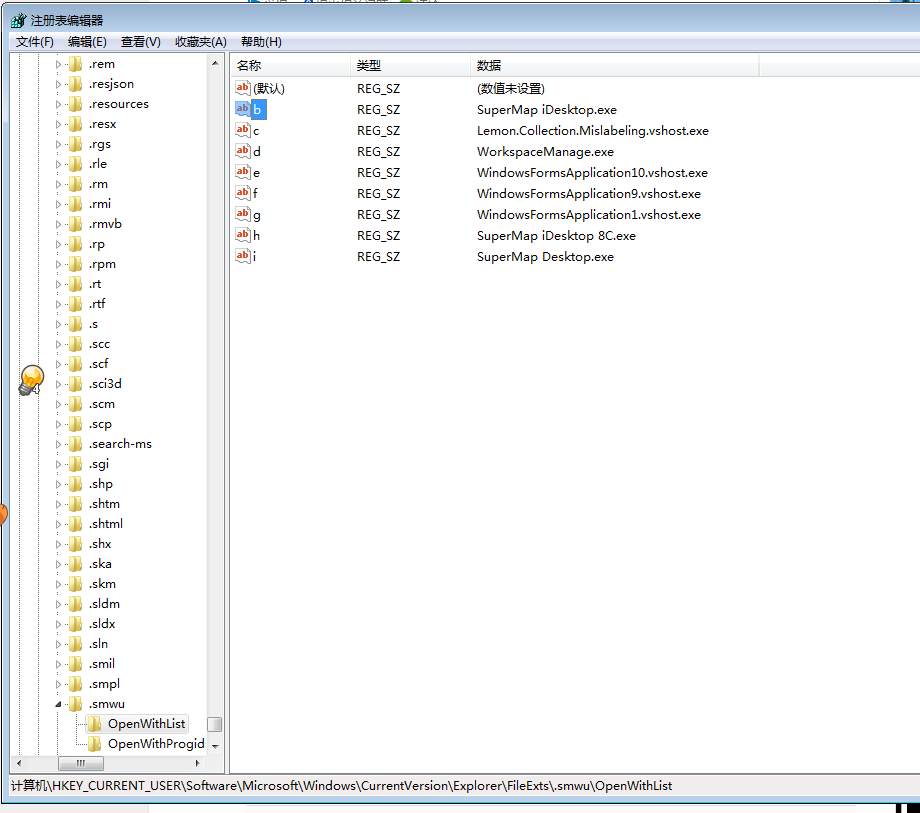Click the OpenWithProgid folder icon

click(95, 744)
